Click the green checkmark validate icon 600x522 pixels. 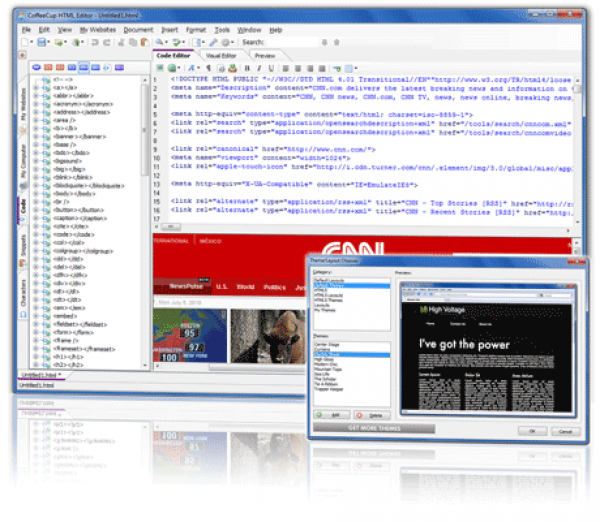[x=176, y=42]
